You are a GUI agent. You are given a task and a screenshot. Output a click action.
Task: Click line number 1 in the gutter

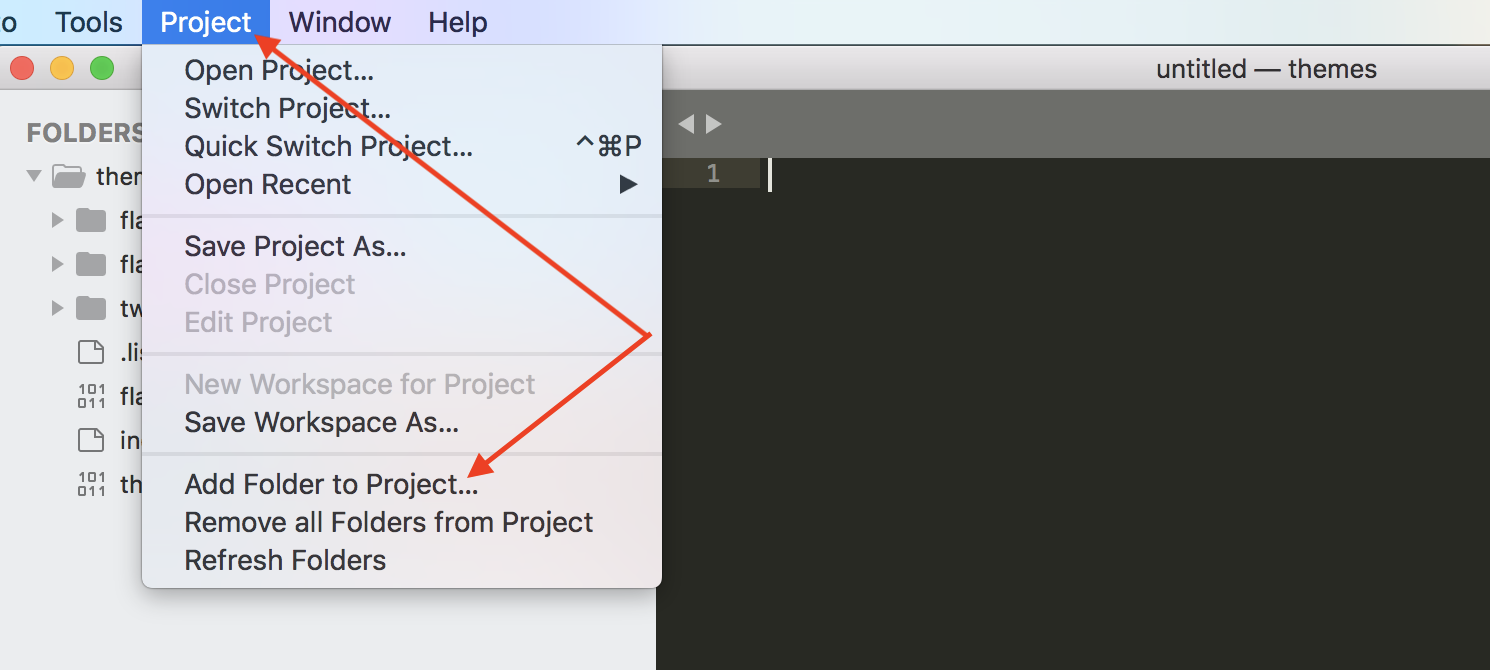(713, 174)
